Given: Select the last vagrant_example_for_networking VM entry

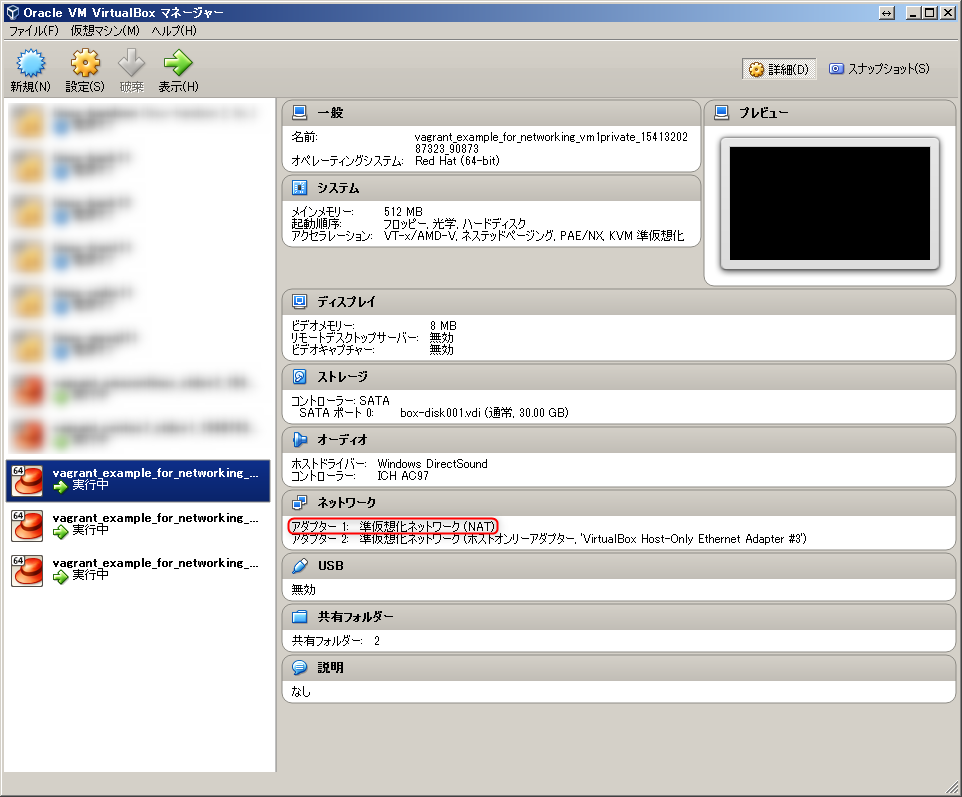Looking at the screenshot, I should (x=138, y=570).
